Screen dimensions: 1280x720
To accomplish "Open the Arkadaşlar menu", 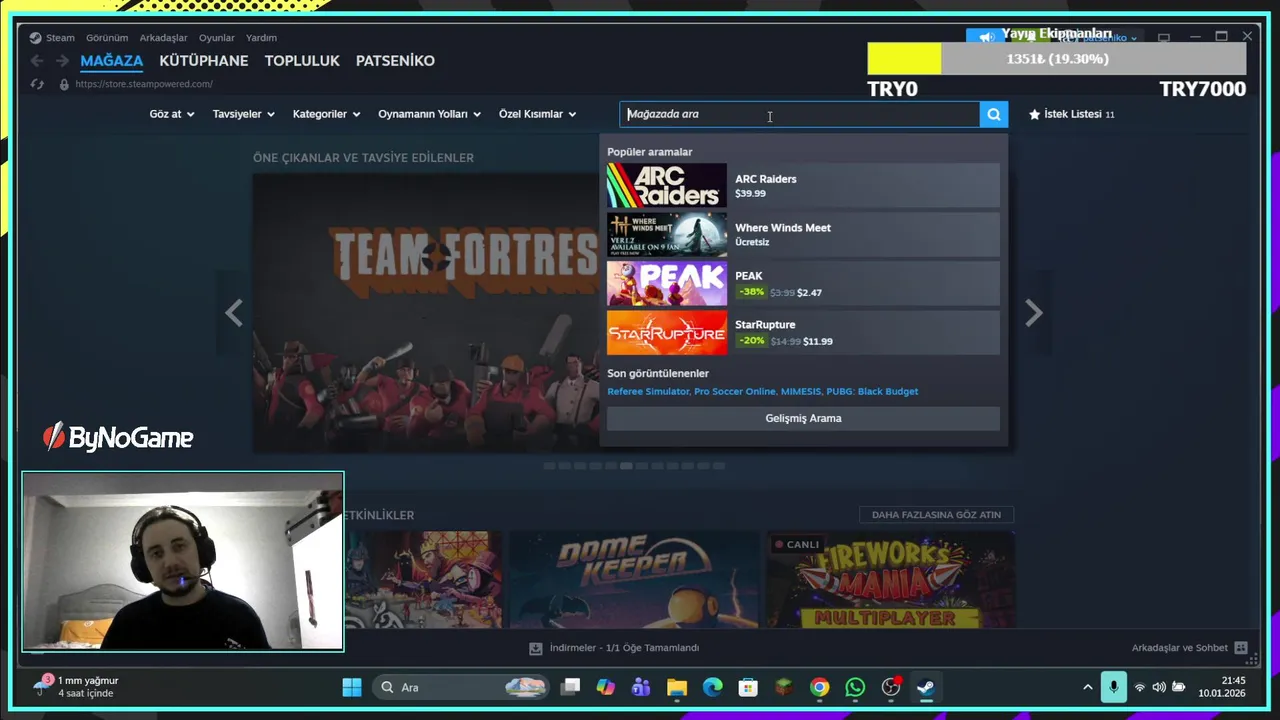I will (163, 38).
